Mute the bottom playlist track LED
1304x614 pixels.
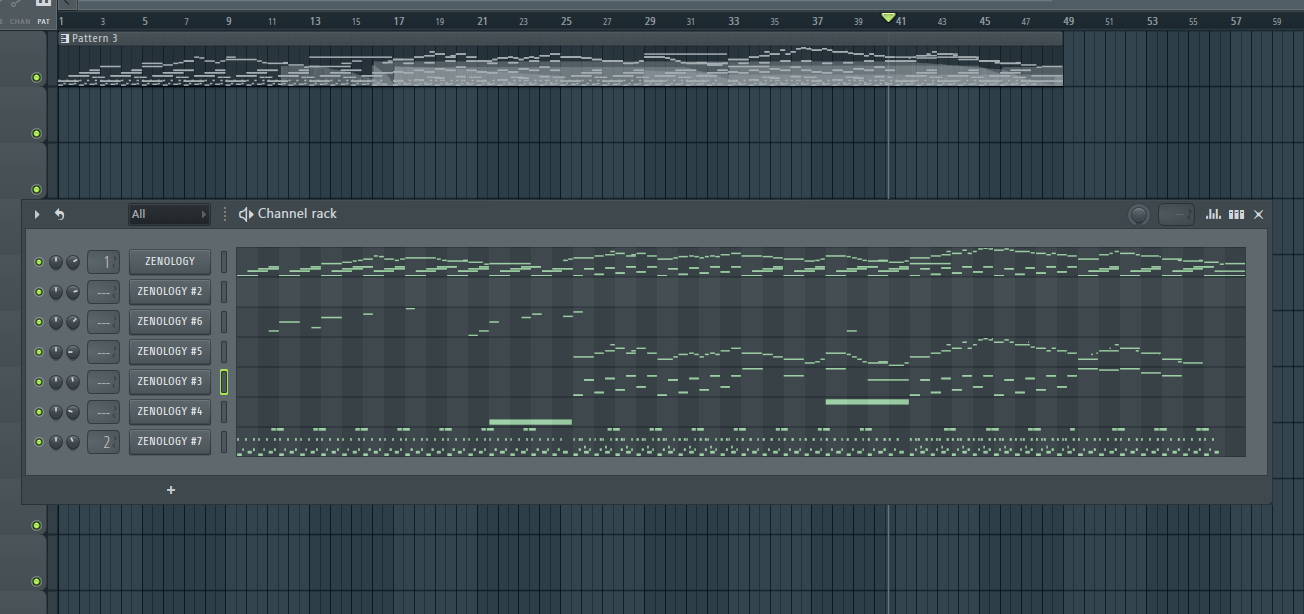tap(37, 582)
